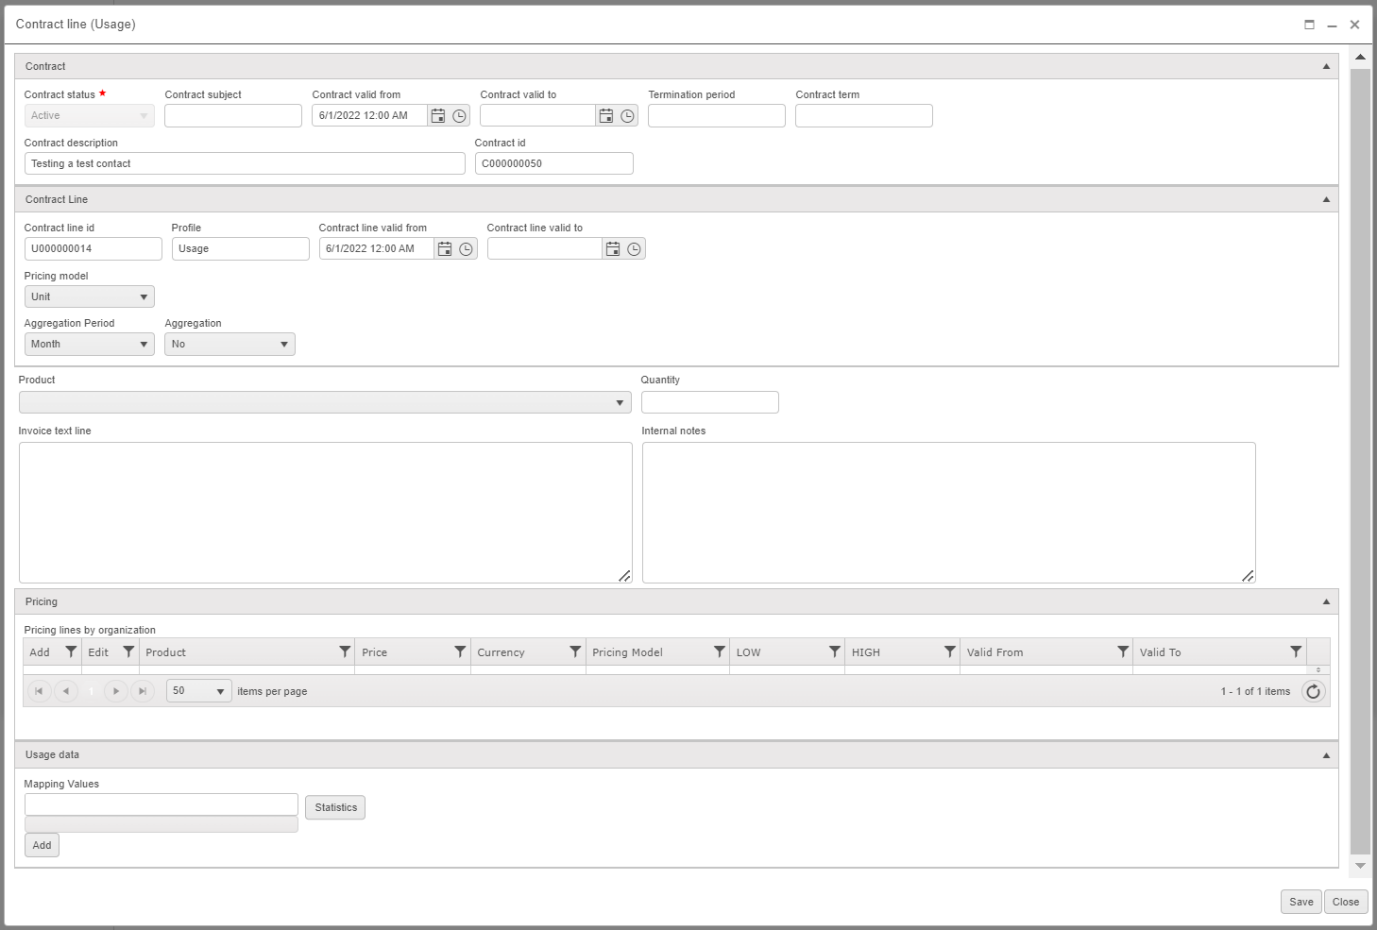Open the Pricing model dropdown
The height and width of the screenshot is (930, 1377).
coord(89,297)
